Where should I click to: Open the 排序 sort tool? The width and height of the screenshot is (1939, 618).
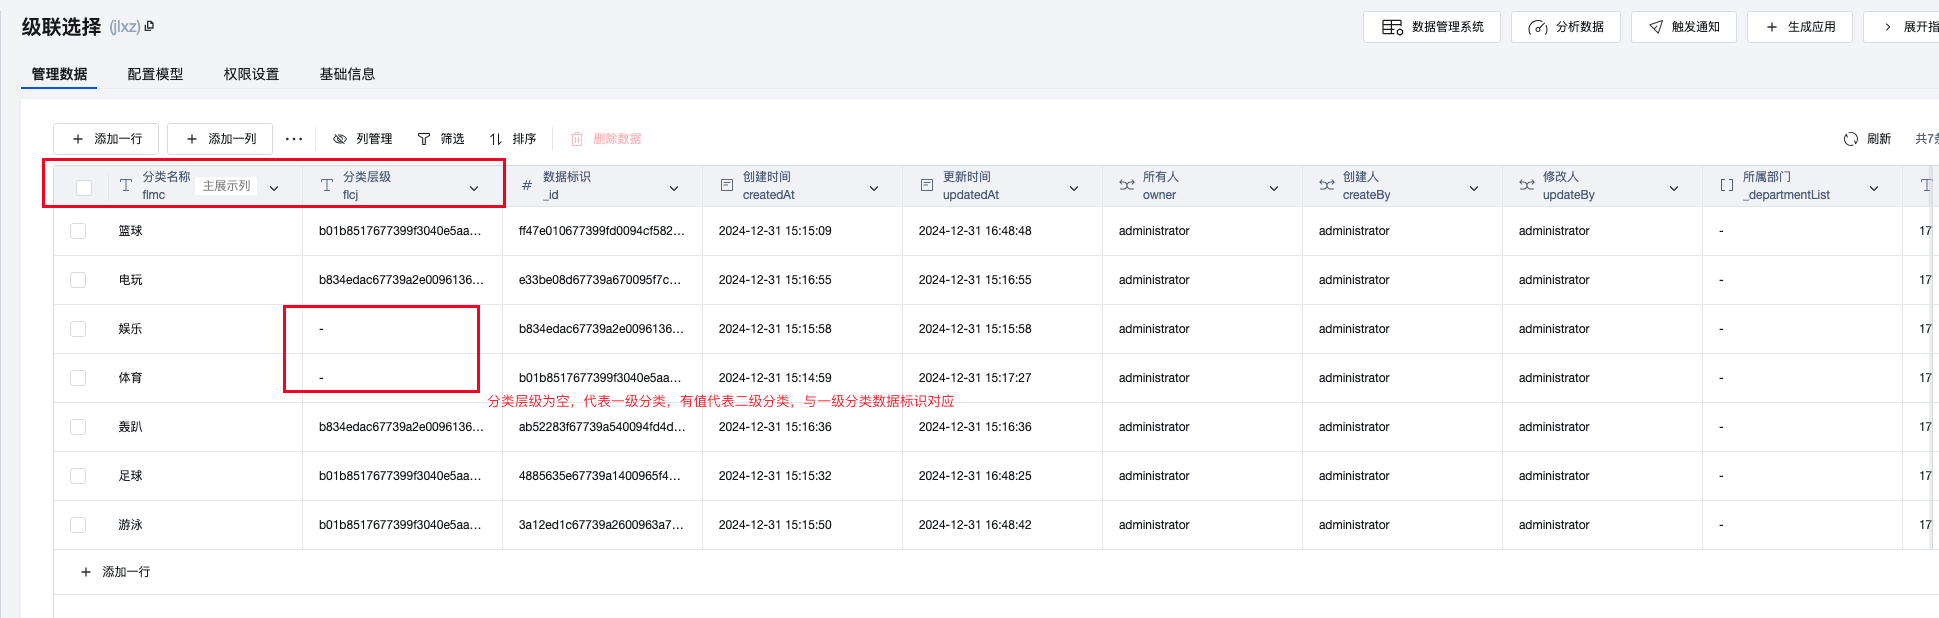click(x=512, y=139)
